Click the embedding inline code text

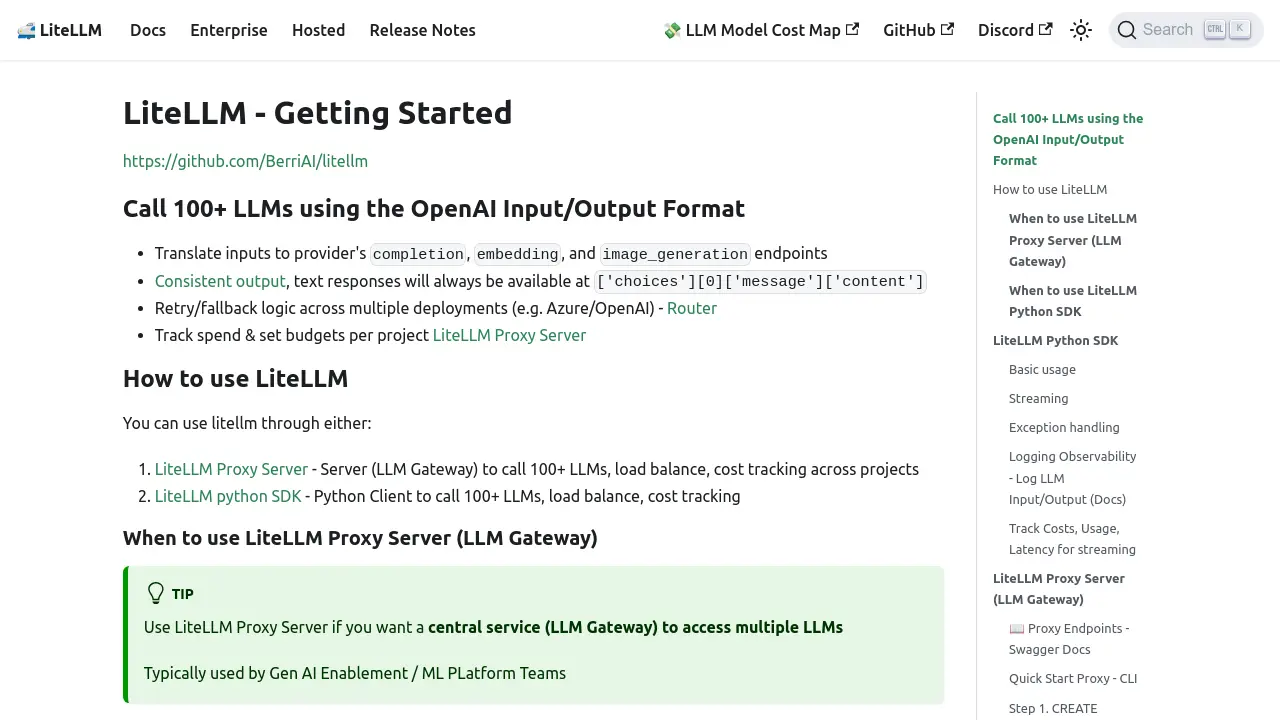(517, 254)
